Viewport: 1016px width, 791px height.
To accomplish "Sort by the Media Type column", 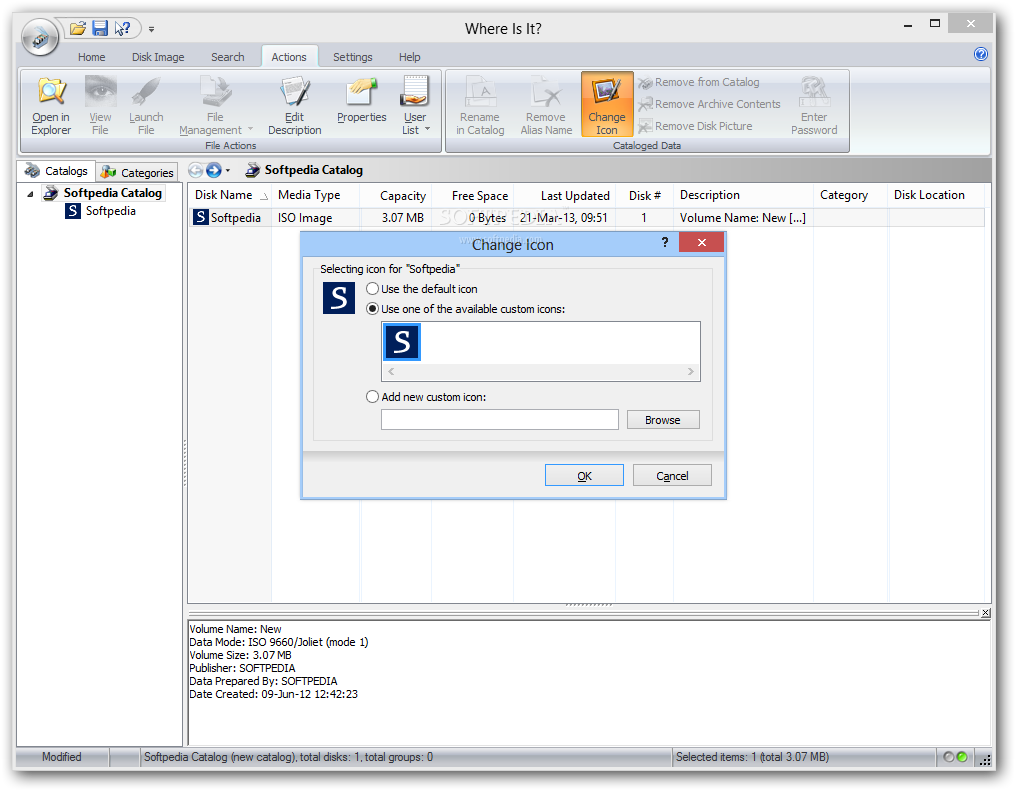I will (x=316, y=195).
